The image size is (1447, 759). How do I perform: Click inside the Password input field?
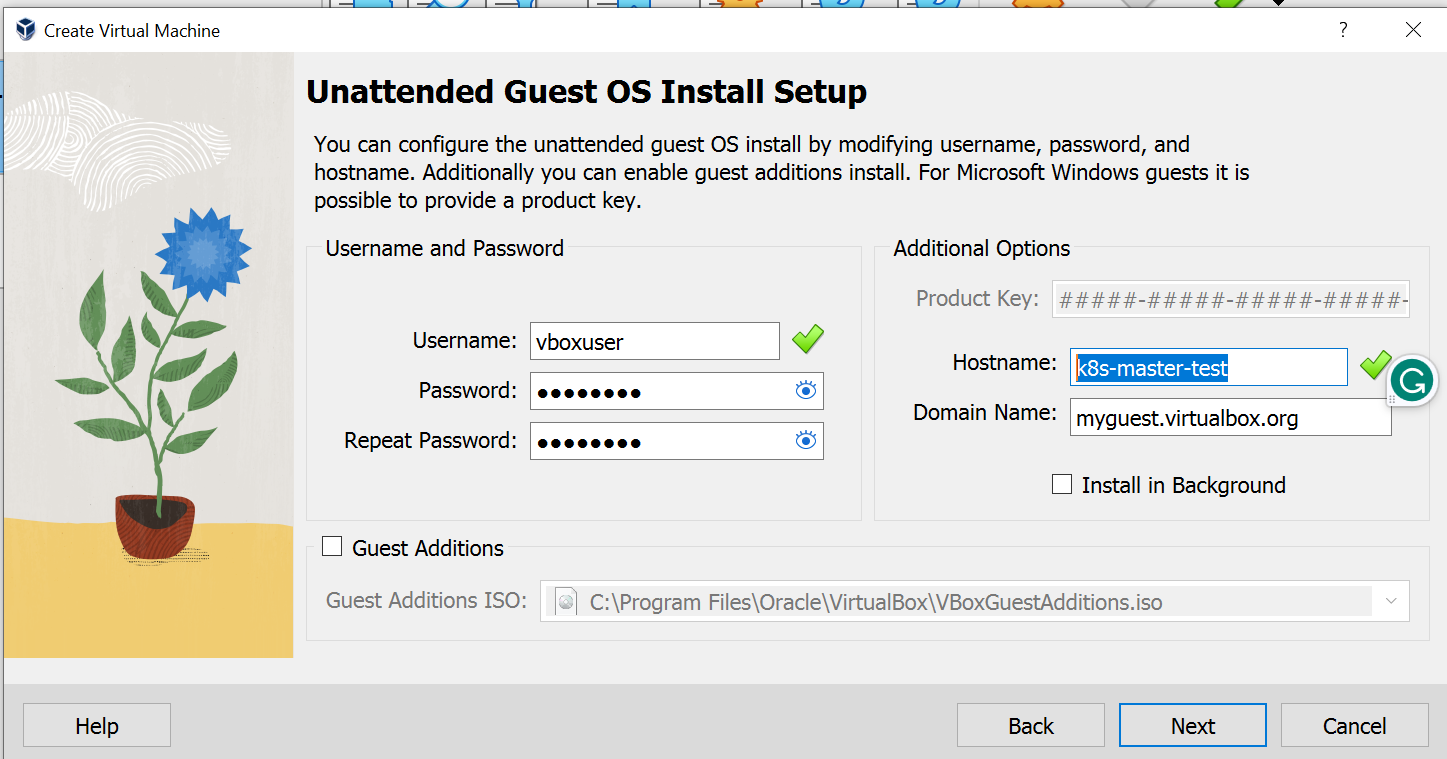[x=660, y=391]
